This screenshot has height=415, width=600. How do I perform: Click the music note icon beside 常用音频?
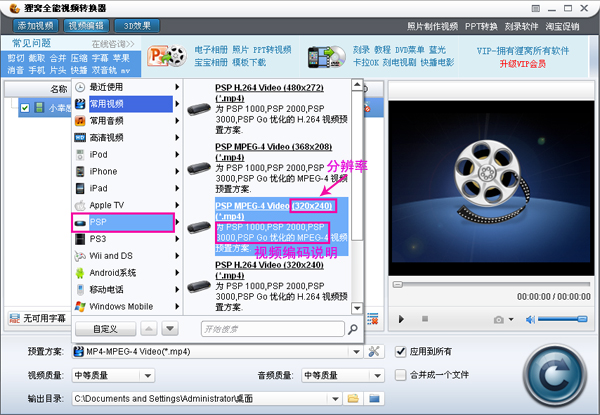coord(80,121)
